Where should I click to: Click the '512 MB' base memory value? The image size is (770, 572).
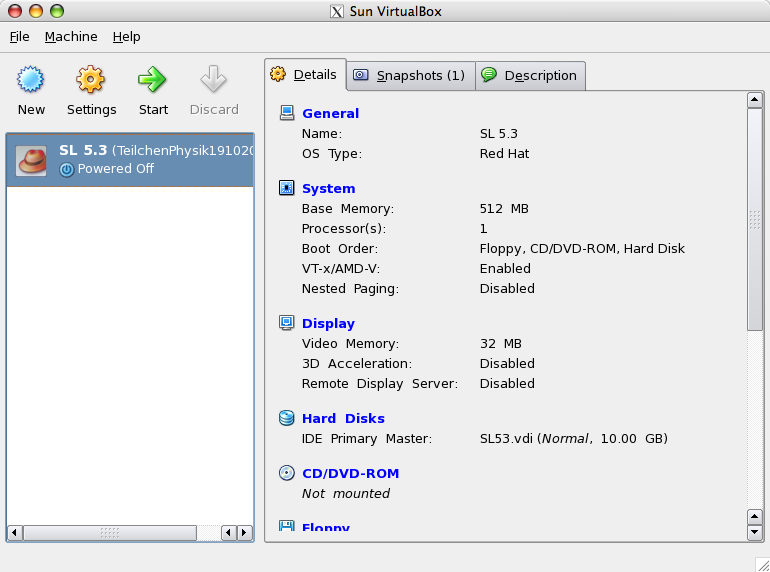504,209
